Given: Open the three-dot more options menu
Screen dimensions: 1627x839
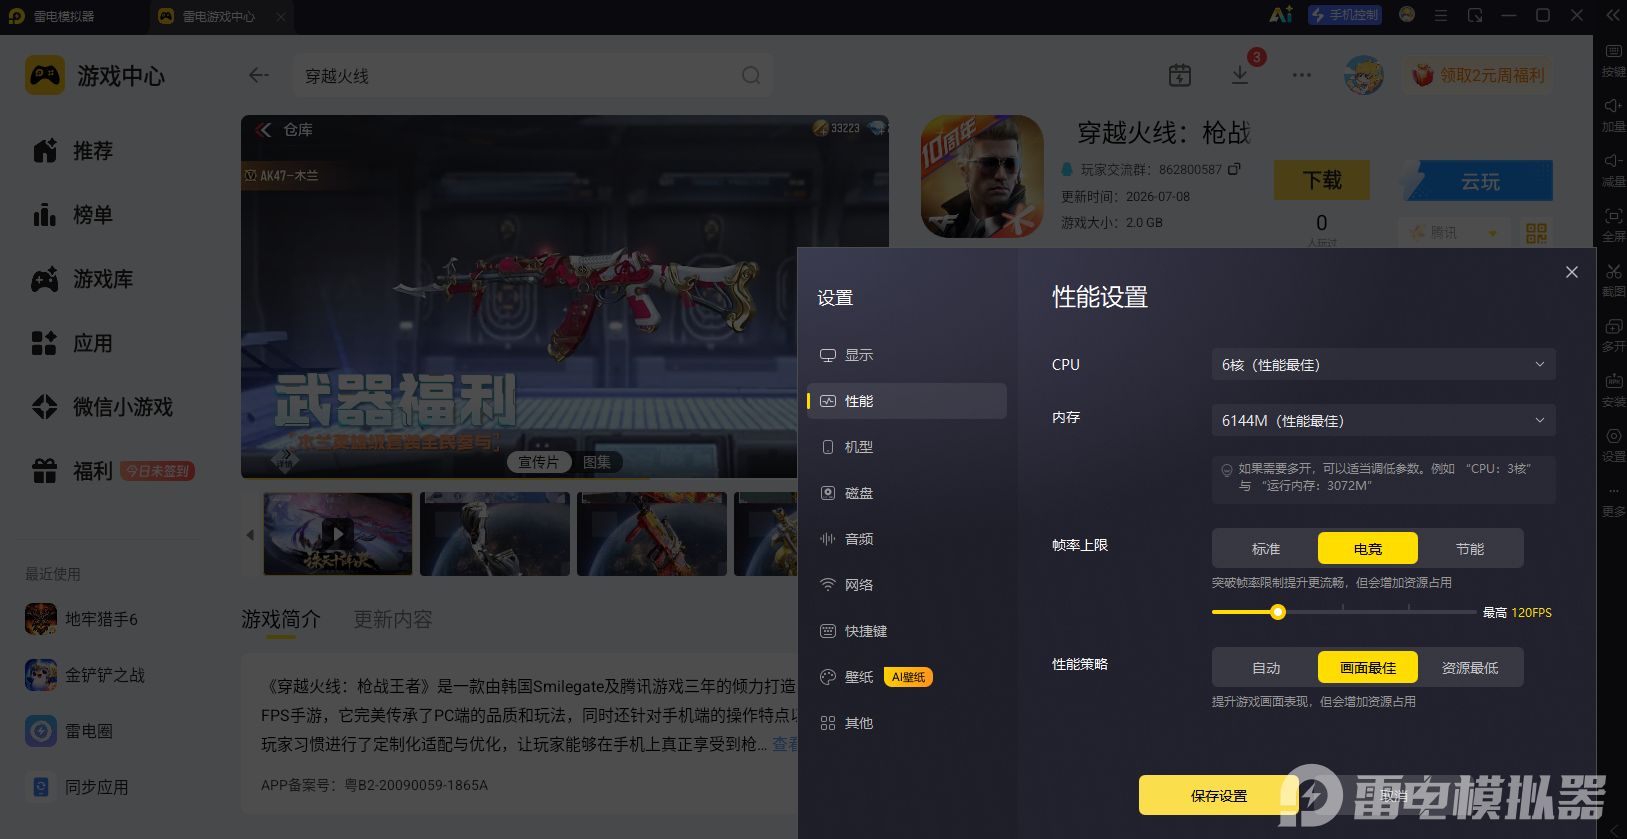Looking at the screenshot, I should (x=1301, y=75).
